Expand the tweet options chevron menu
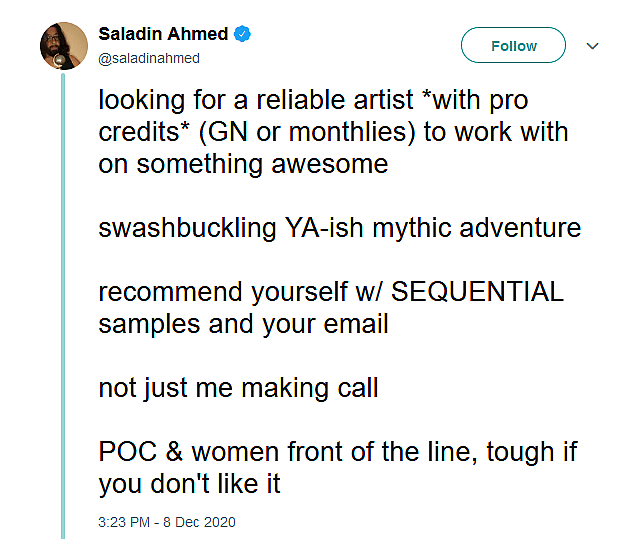Image resolution: width=640 pixels, height=539 pixels. point(592,46)
